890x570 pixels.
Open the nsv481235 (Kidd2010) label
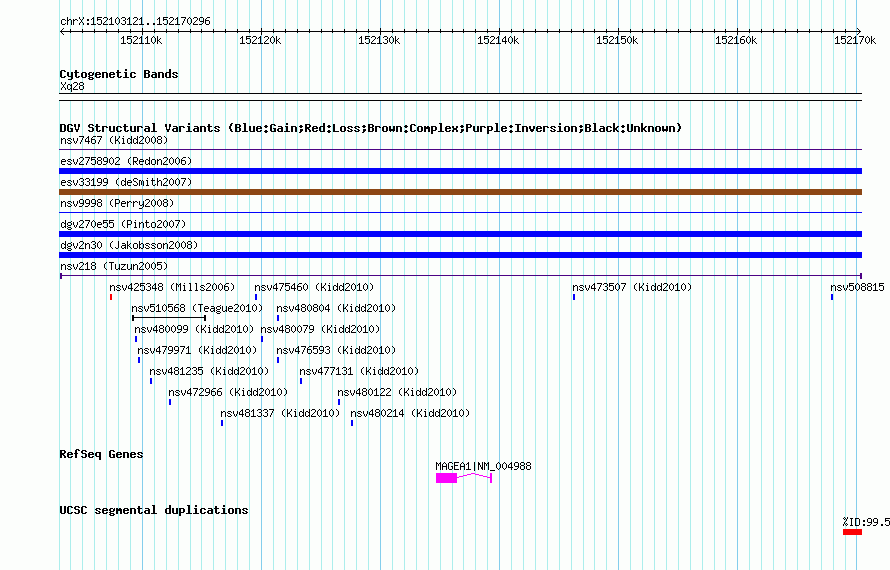pyautogui.click(x=209, y=371)
